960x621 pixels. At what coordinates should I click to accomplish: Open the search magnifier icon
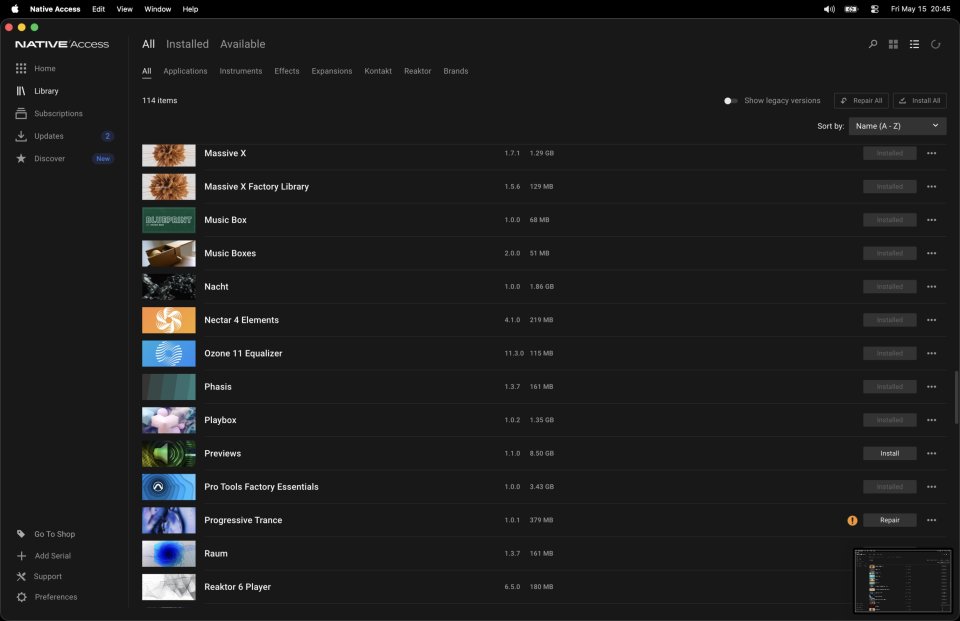(x=872, y=44)
